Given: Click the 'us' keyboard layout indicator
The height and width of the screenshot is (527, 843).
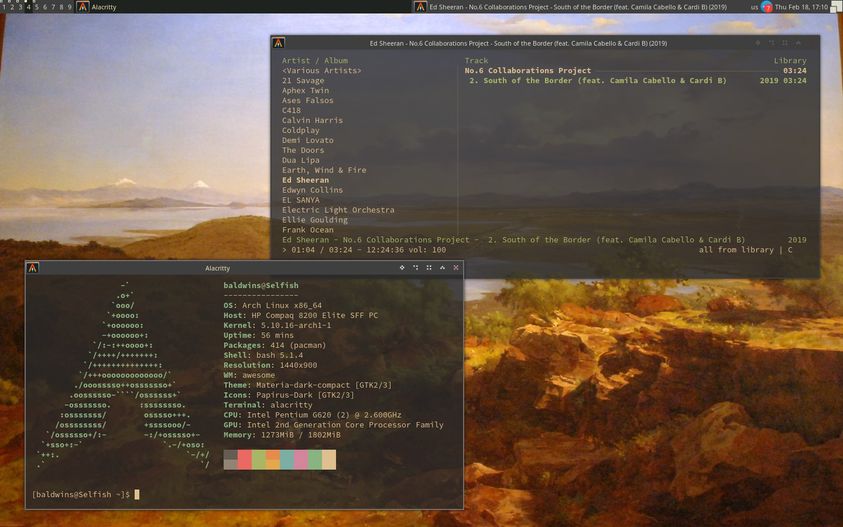Looking at the screenshot, I should [754, 6].
